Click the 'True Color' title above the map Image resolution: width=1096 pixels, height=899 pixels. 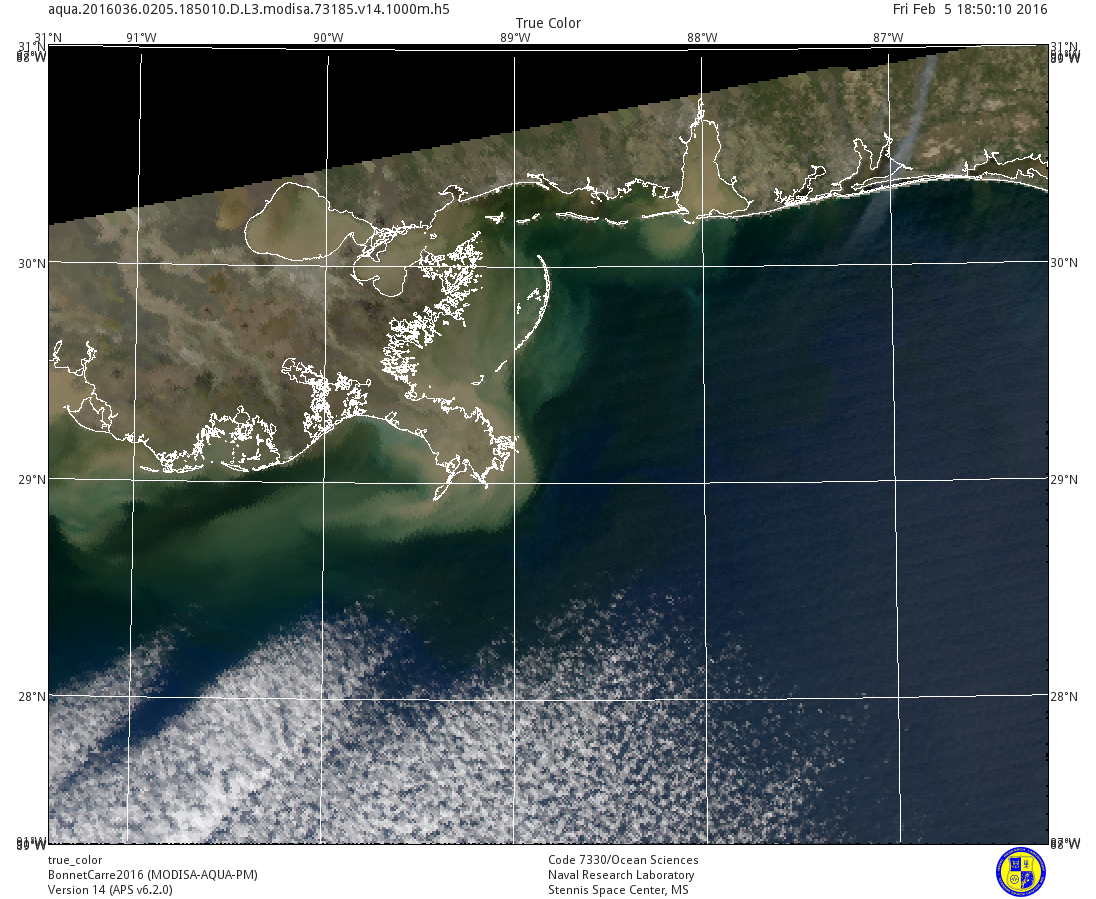(548, 23)
